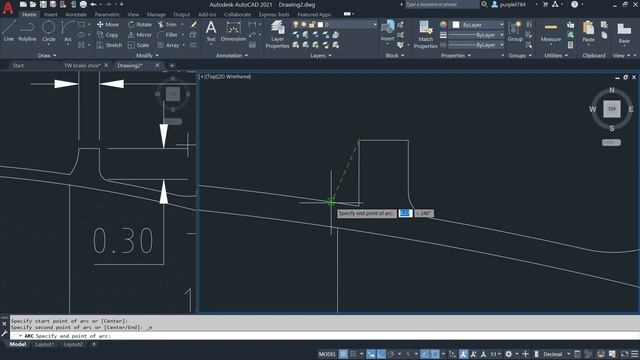Click the Trim tool
640x360 pixels.
coord(167,24)
